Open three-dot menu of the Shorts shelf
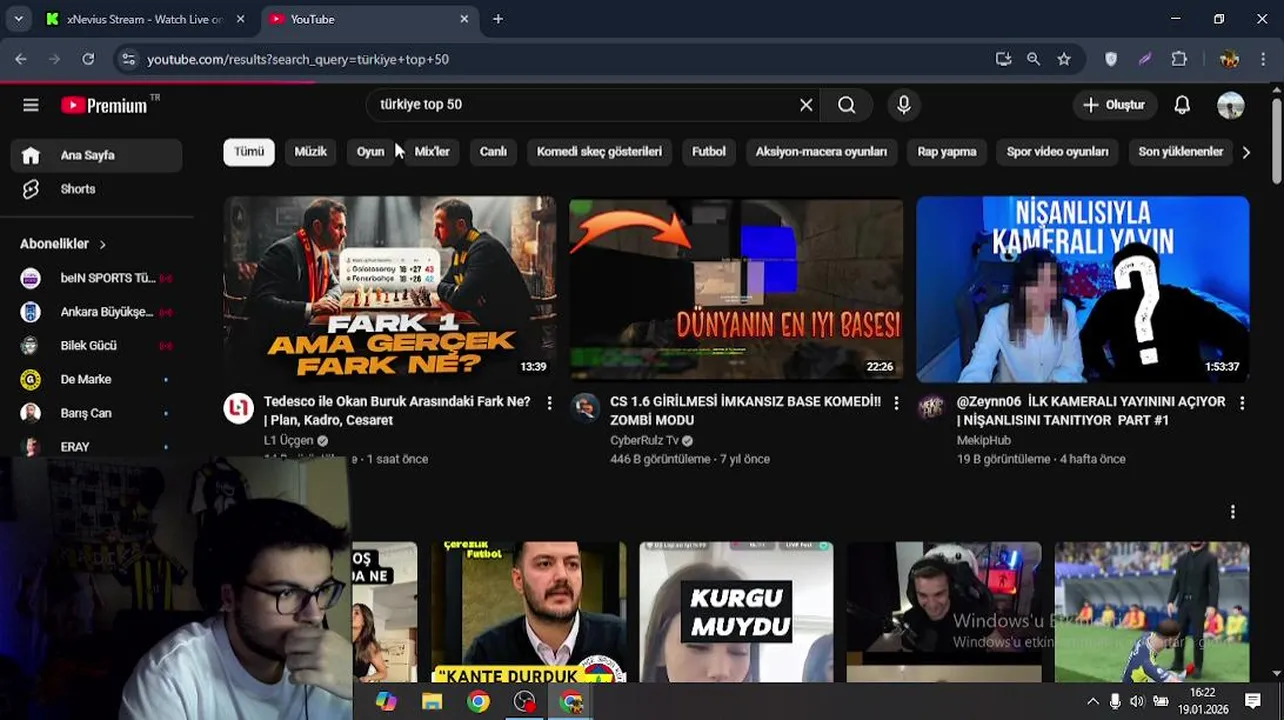1284x720 pixels. coord(1232,512)
